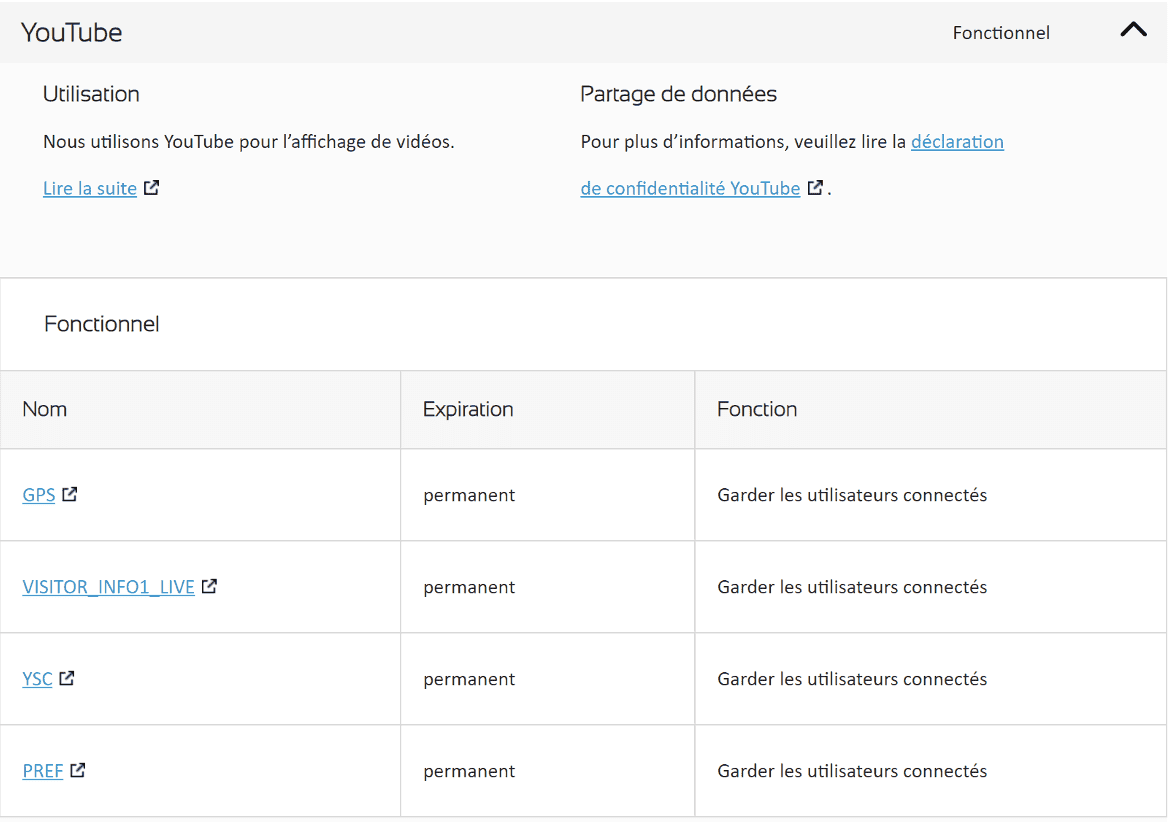Select permanent value in GPS row
Viewport: 1169px width, 822px height.
469,496
